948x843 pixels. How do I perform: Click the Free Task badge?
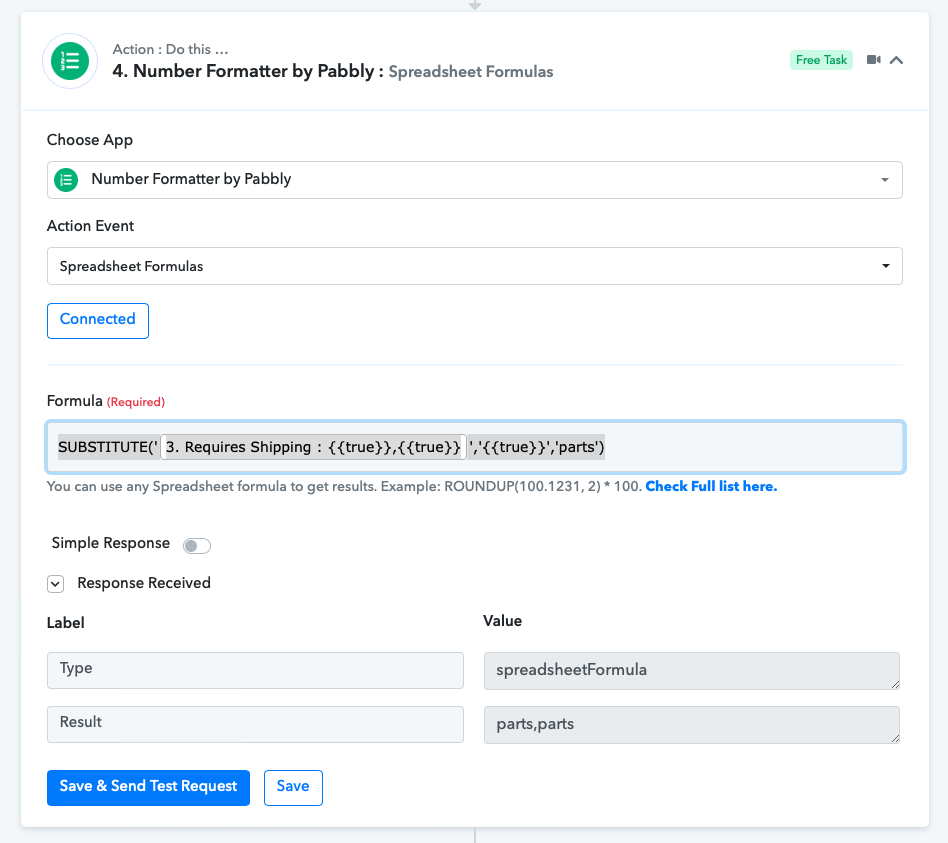tap(821, 60)
